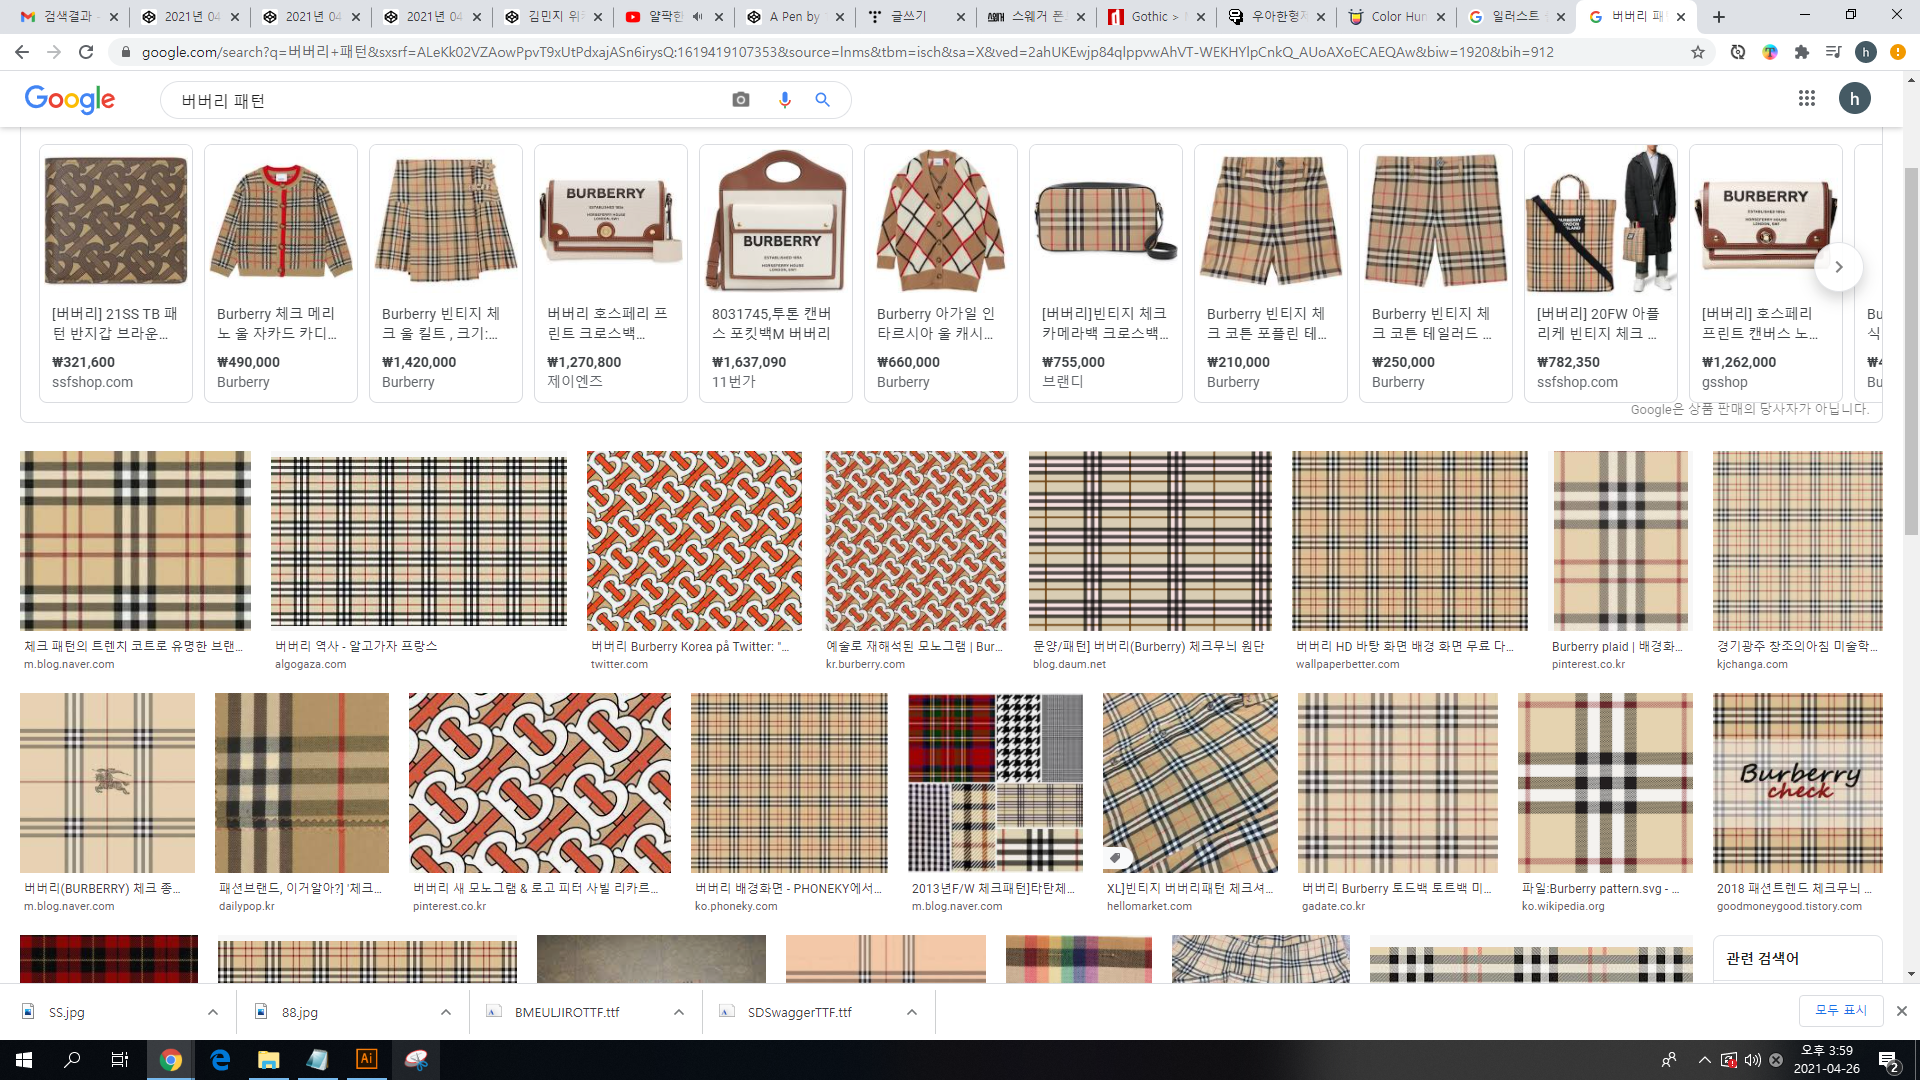Viewport: 1920px width, 1080px height.
Task: Mute the YouTube tab audio icon
Action: pyautogui.click(x=697, y=17)
